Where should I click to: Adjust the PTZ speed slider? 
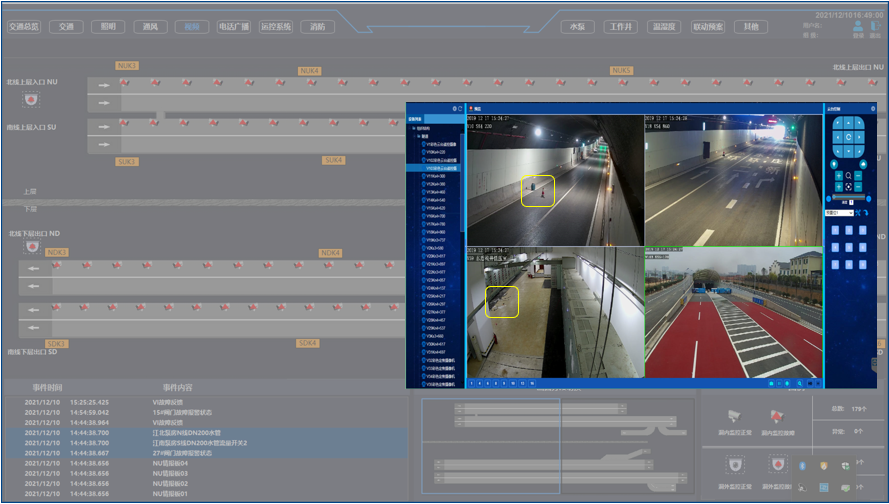coord(848,197)
